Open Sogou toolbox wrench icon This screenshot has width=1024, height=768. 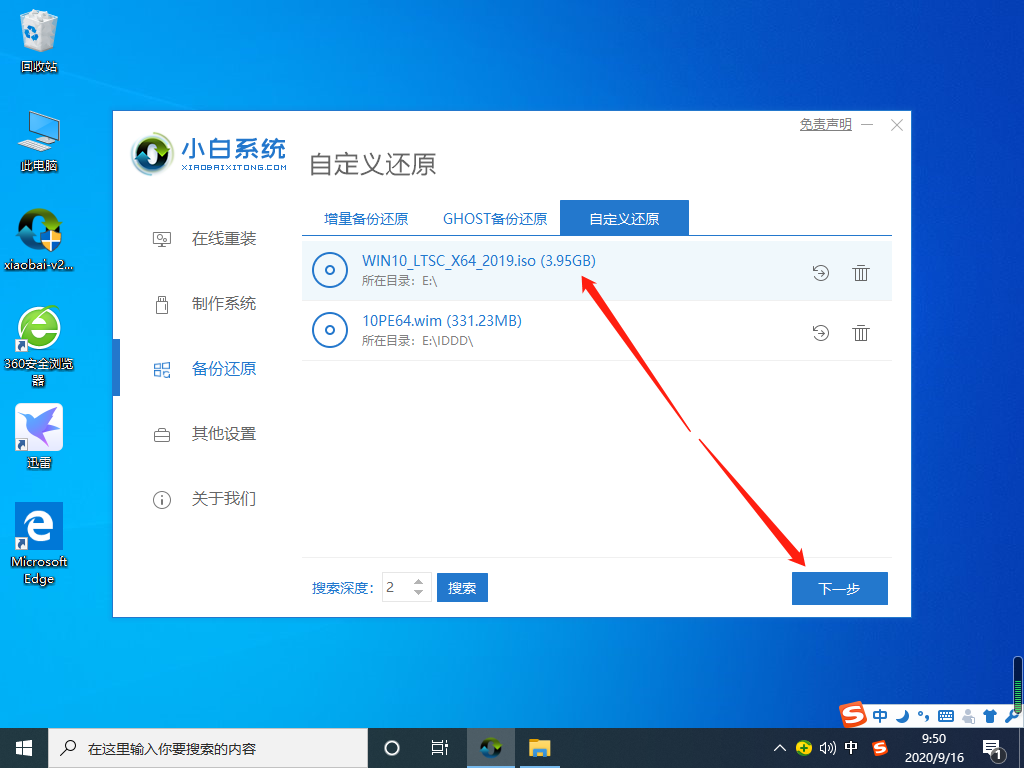(x=1013, y=716)
